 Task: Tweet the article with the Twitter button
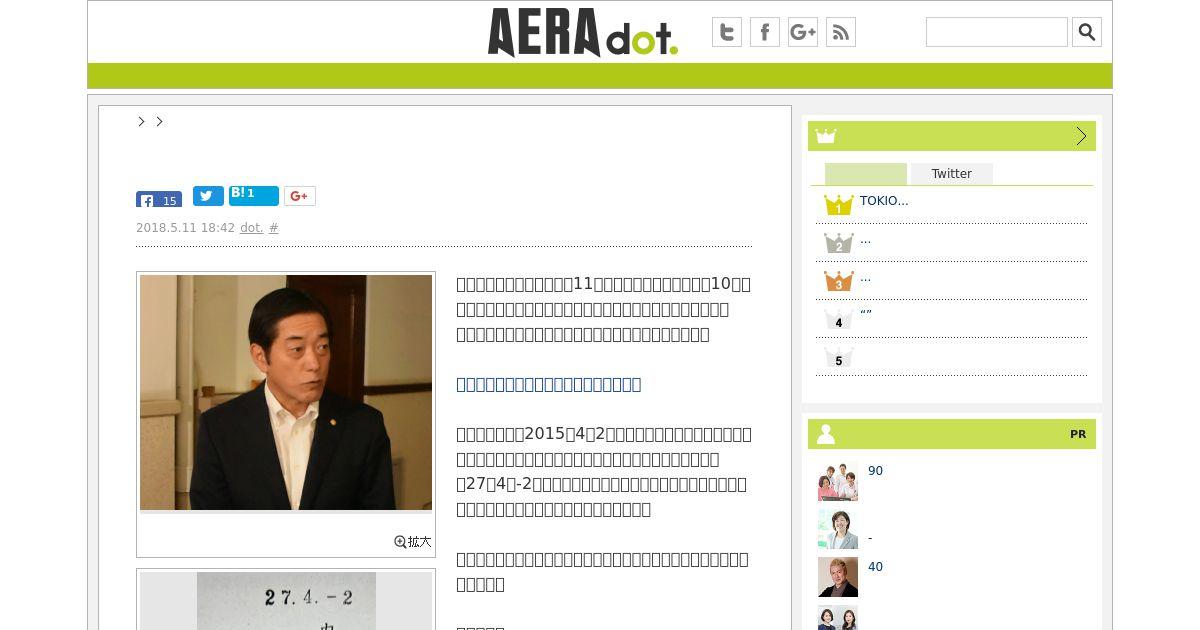(x=208, y=196)
